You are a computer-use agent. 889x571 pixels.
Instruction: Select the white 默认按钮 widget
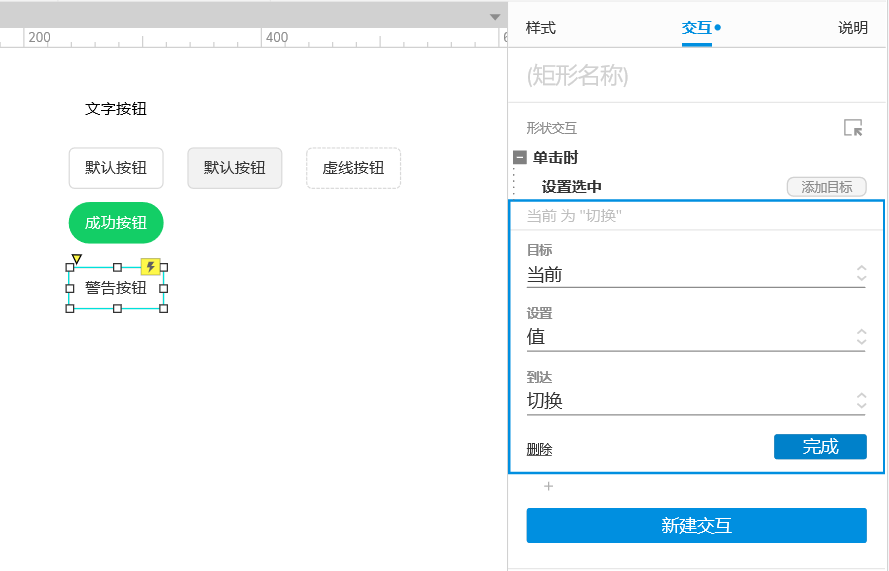[x=116, y=168]
